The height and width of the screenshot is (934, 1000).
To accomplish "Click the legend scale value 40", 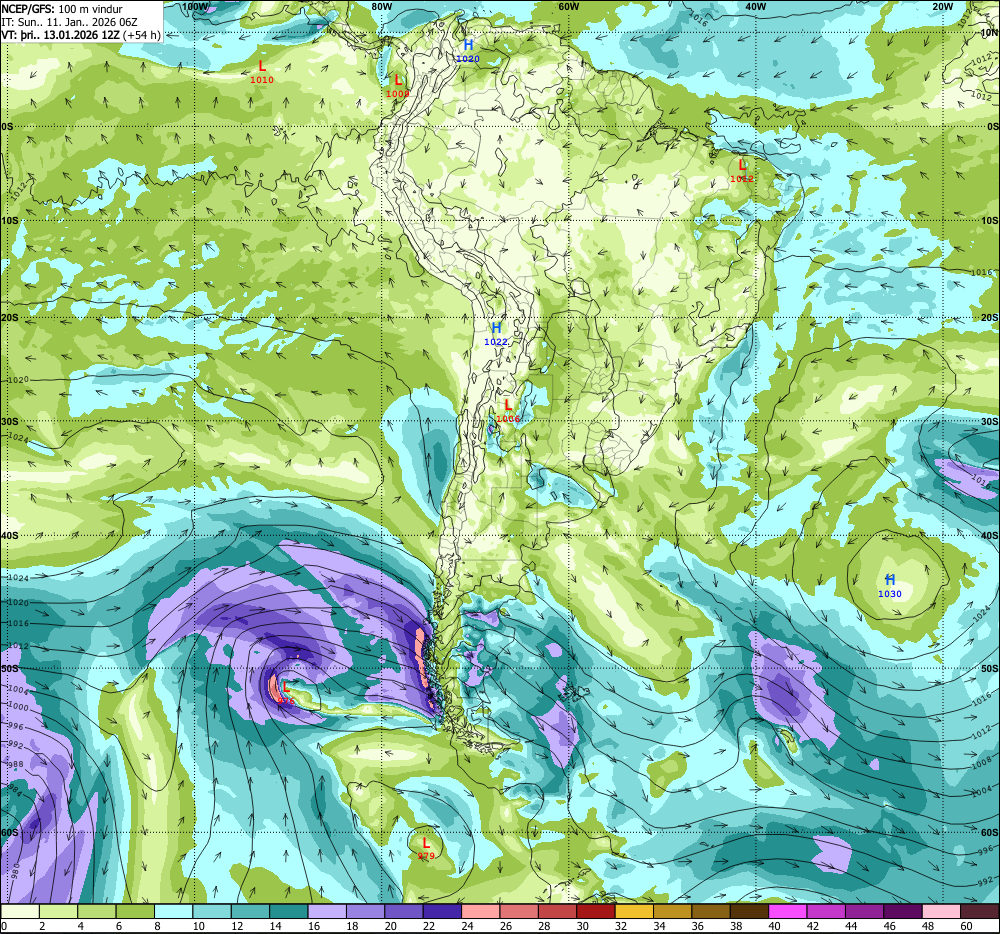I will click(x=775, y=926).
